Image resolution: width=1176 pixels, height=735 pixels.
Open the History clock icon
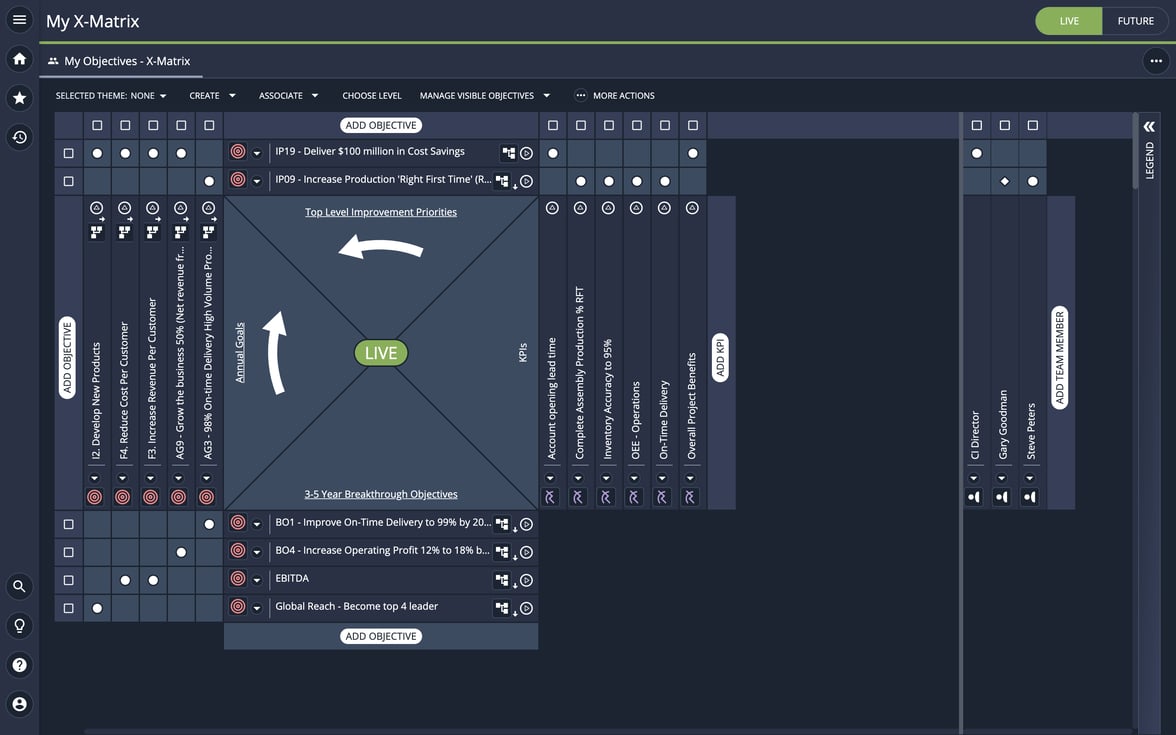[x=19, y=137]
